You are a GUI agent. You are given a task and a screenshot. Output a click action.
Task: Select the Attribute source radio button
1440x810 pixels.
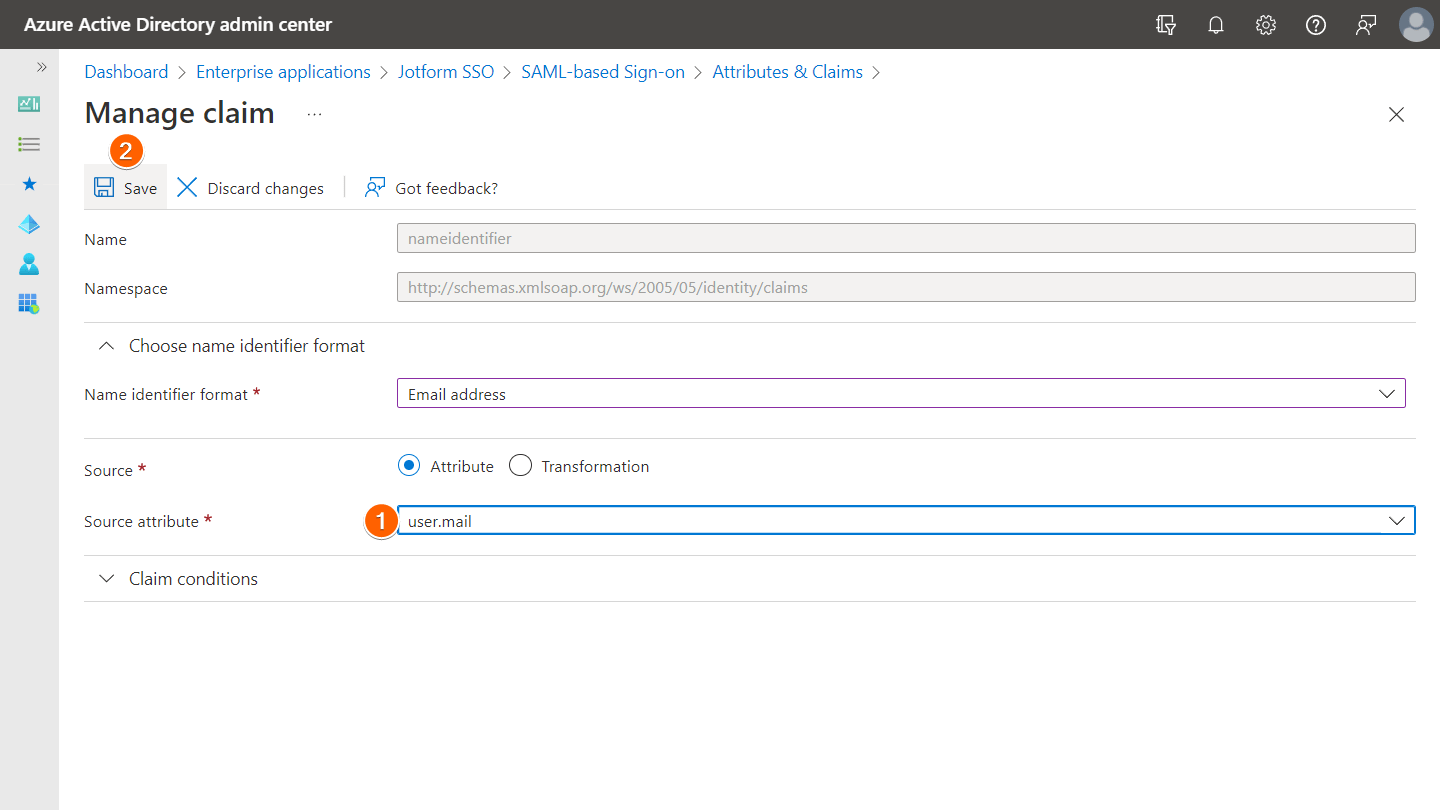[409, 466]
